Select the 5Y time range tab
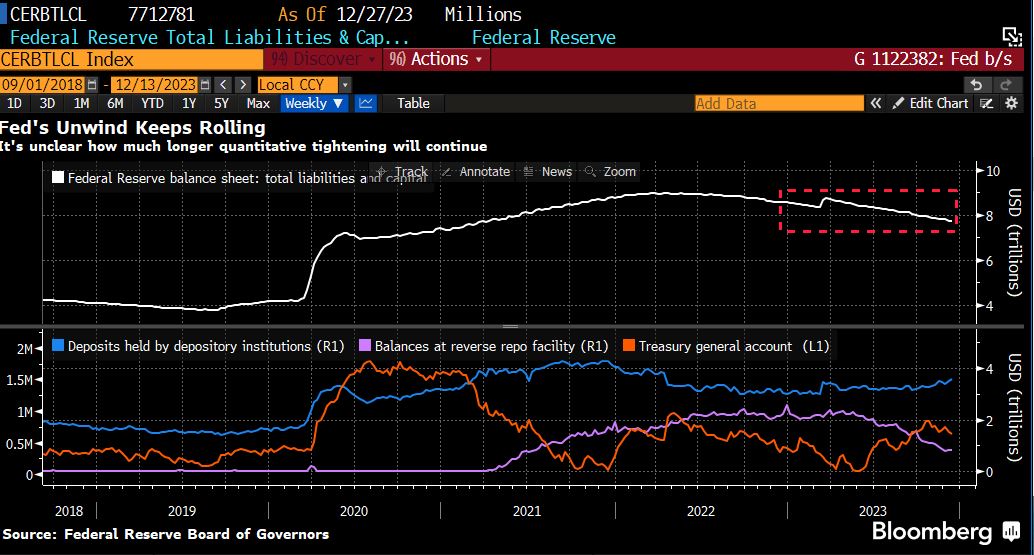 tap(221, 103)
